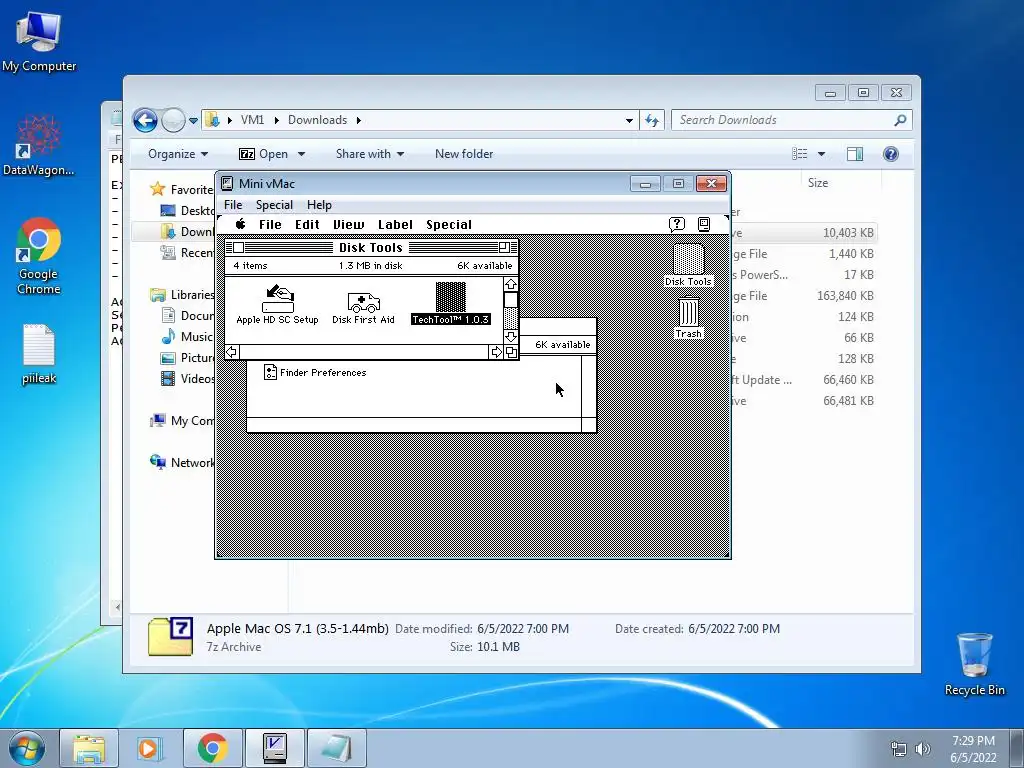Open the address bar history dropdown
This screenshot has width=1024, height=768.
[x=629, y=120]
